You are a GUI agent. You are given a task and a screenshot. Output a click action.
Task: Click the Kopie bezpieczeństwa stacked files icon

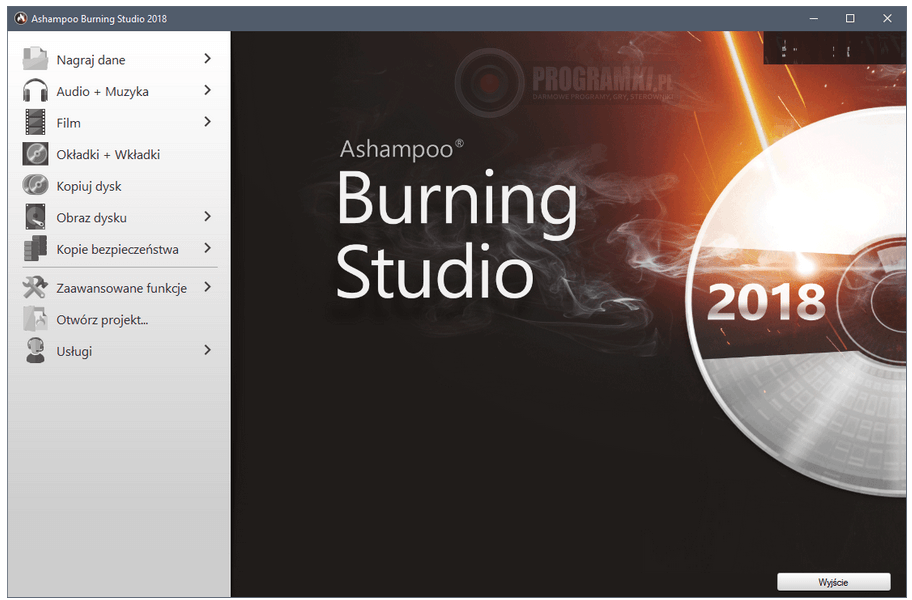[35, 248]
